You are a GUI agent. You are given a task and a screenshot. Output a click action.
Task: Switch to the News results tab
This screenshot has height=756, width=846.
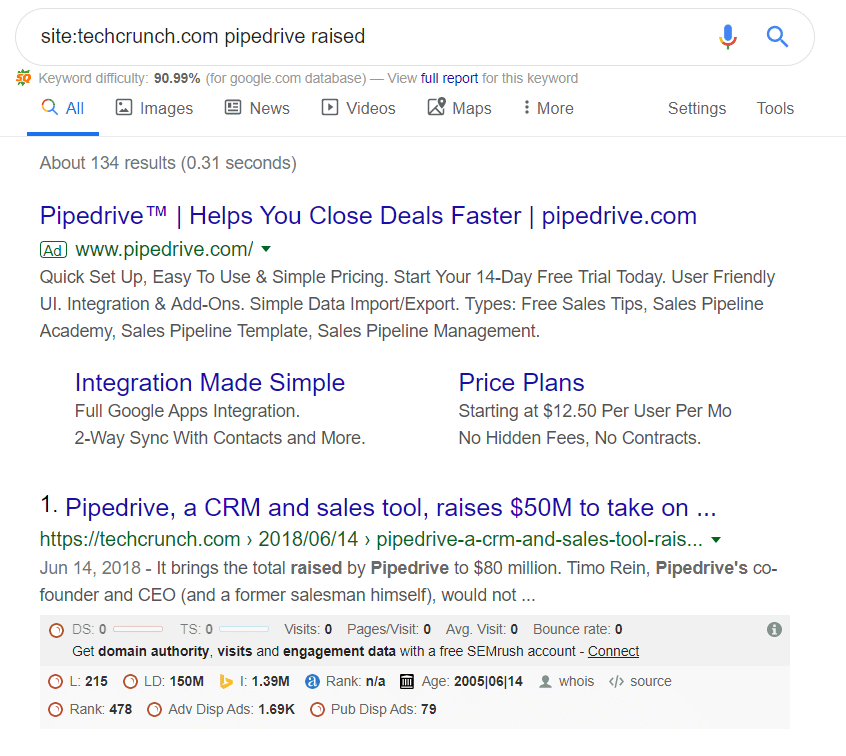pos(257,108)
